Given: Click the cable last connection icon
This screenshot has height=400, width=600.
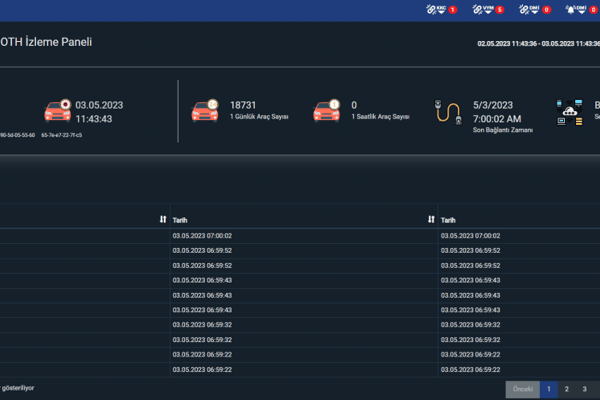Looking at the screenshot, I should tap(448, 112).
